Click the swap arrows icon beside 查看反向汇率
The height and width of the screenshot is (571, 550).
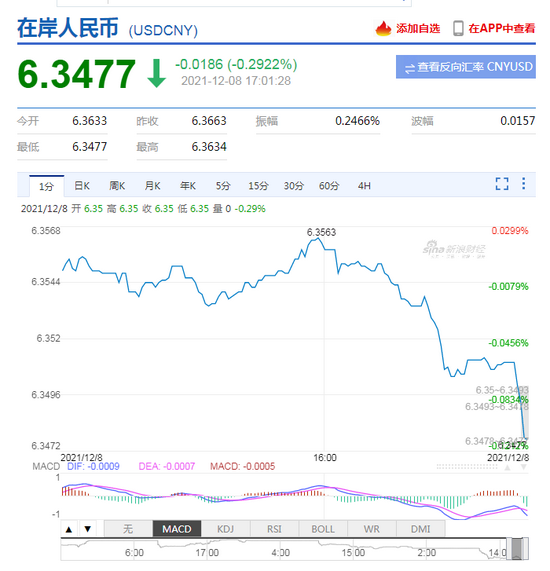click(x=409, y=68)
